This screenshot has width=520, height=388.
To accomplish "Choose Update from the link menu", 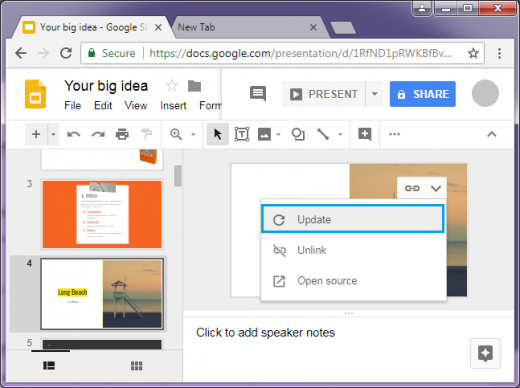I will [x=353, y=219].
